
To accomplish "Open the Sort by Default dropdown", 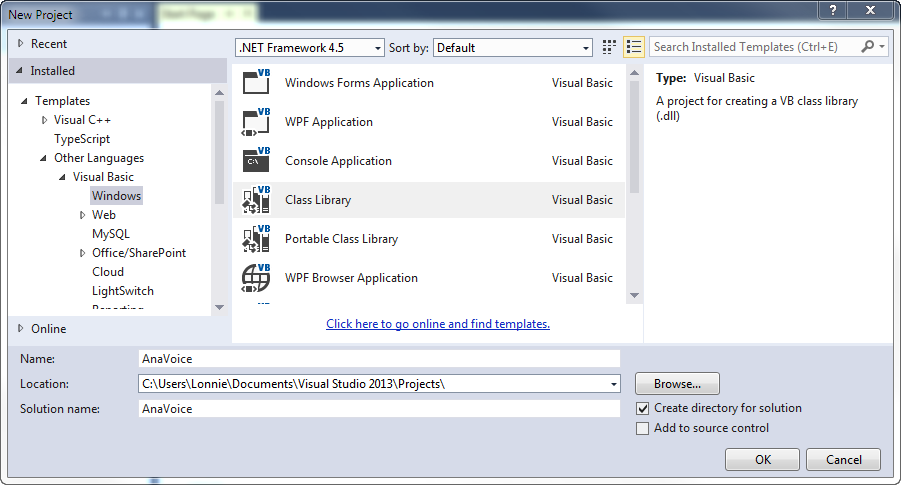I will coord(513,47).
